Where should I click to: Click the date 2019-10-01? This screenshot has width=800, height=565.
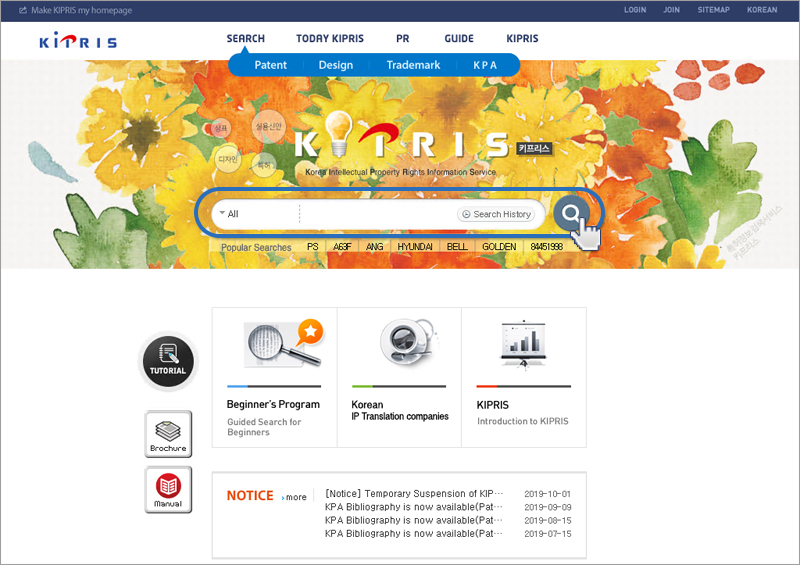click(x=547, y=494)
